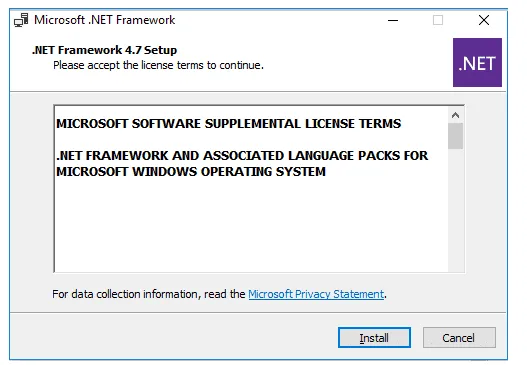
Task: Minimize the Microsoft .NET Framework window
Action: (393, 20)
